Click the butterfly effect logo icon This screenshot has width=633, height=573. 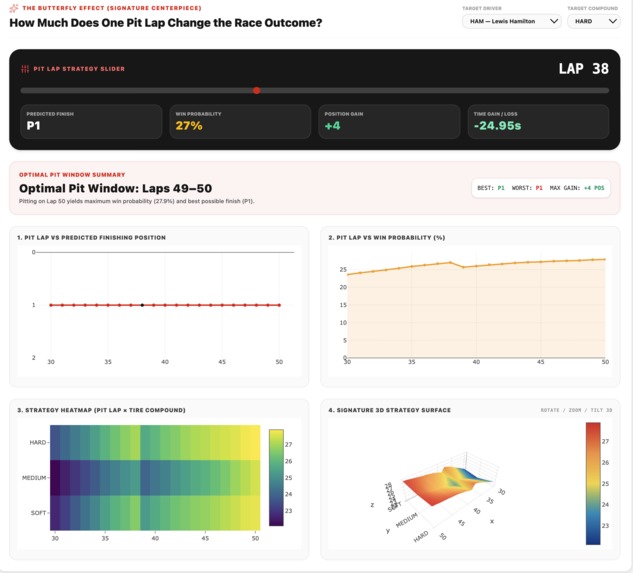pyautogui.click(x=14, y=8)
